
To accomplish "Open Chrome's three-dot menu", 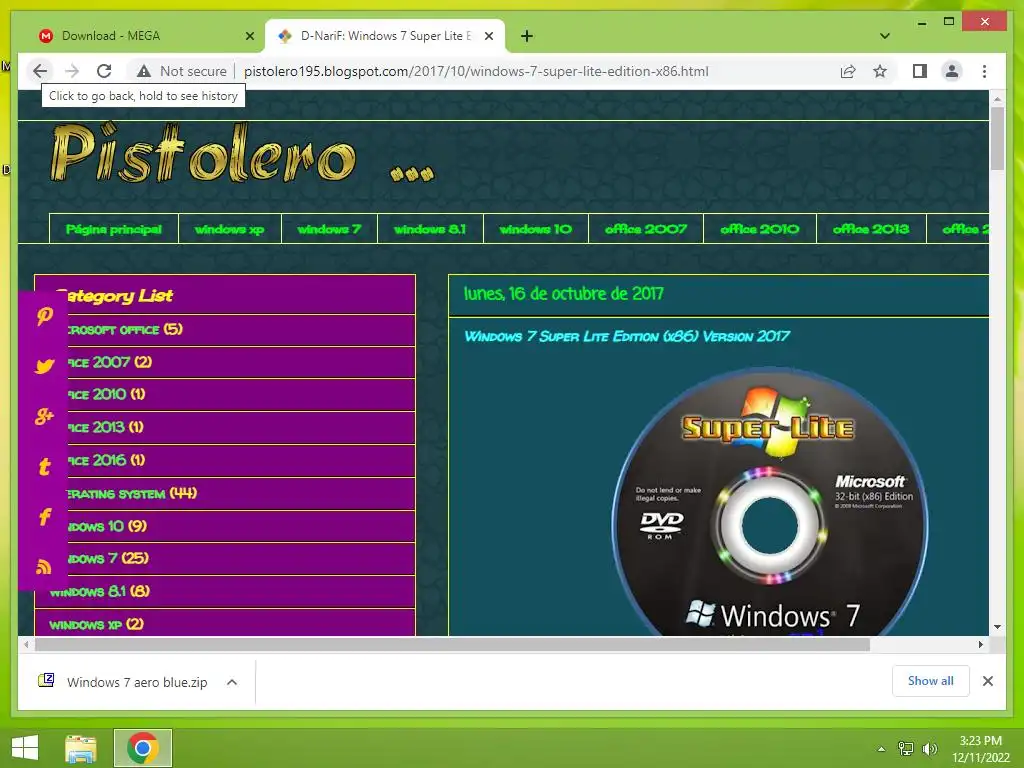I will click(x=984, y=71).
